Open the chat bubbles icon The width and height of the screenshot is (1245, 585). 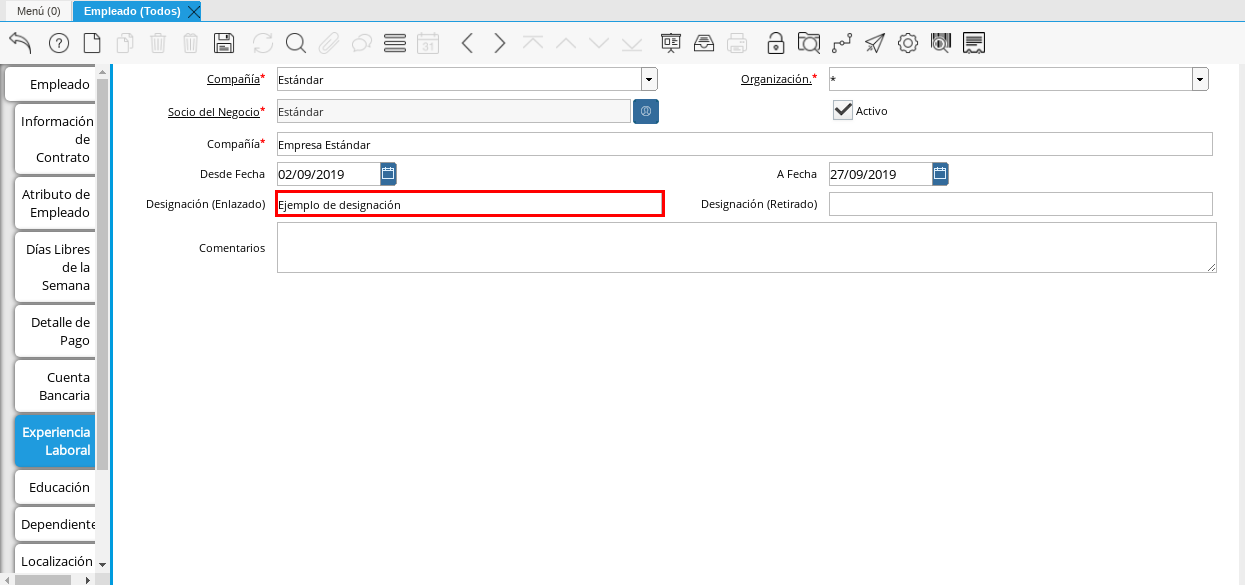coord(362,43)
